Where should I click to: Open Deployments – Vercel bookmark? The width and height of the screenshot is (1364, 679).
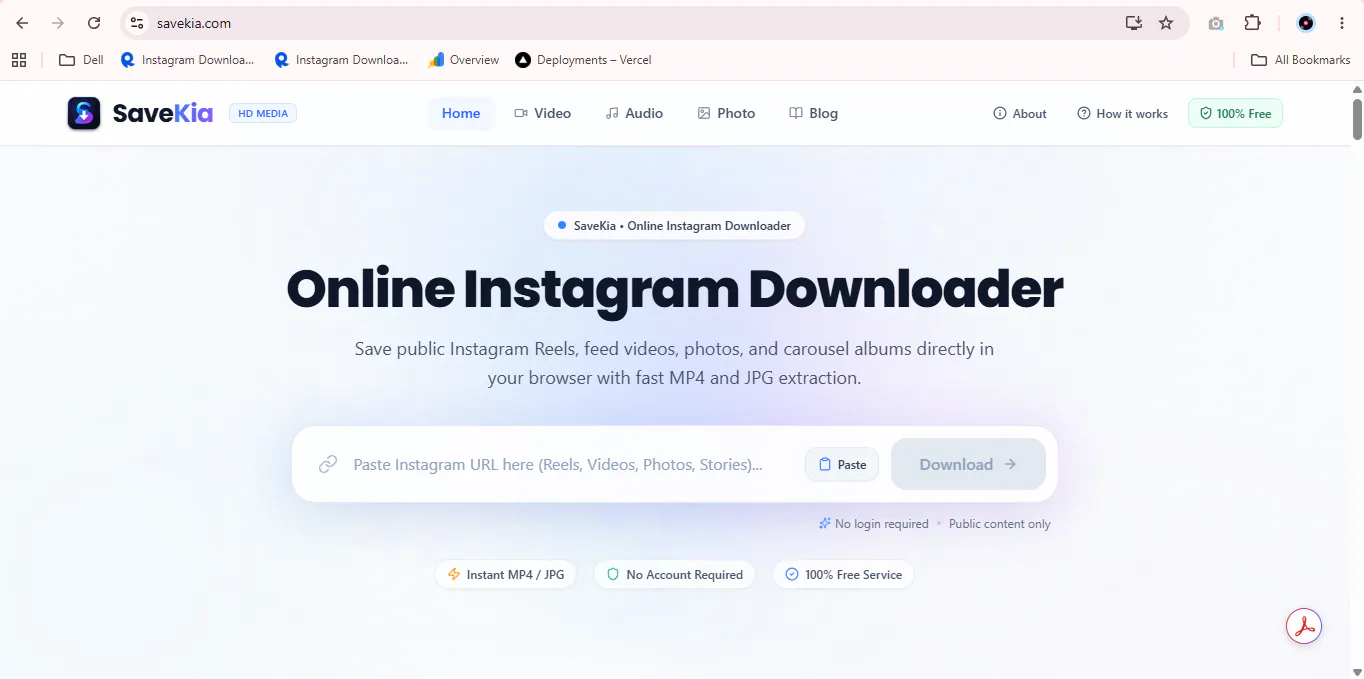click(583, 60)
